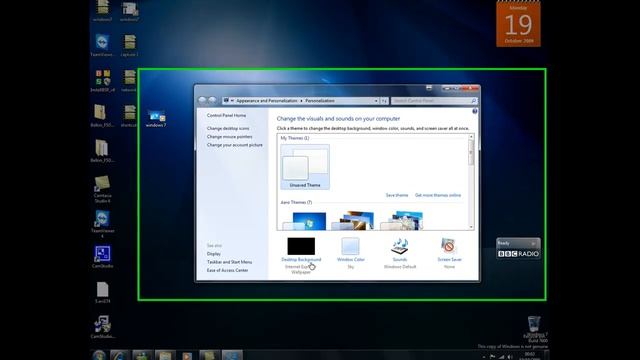
Task: Click the Action Center flag tray icon
Action: (493, 356)
